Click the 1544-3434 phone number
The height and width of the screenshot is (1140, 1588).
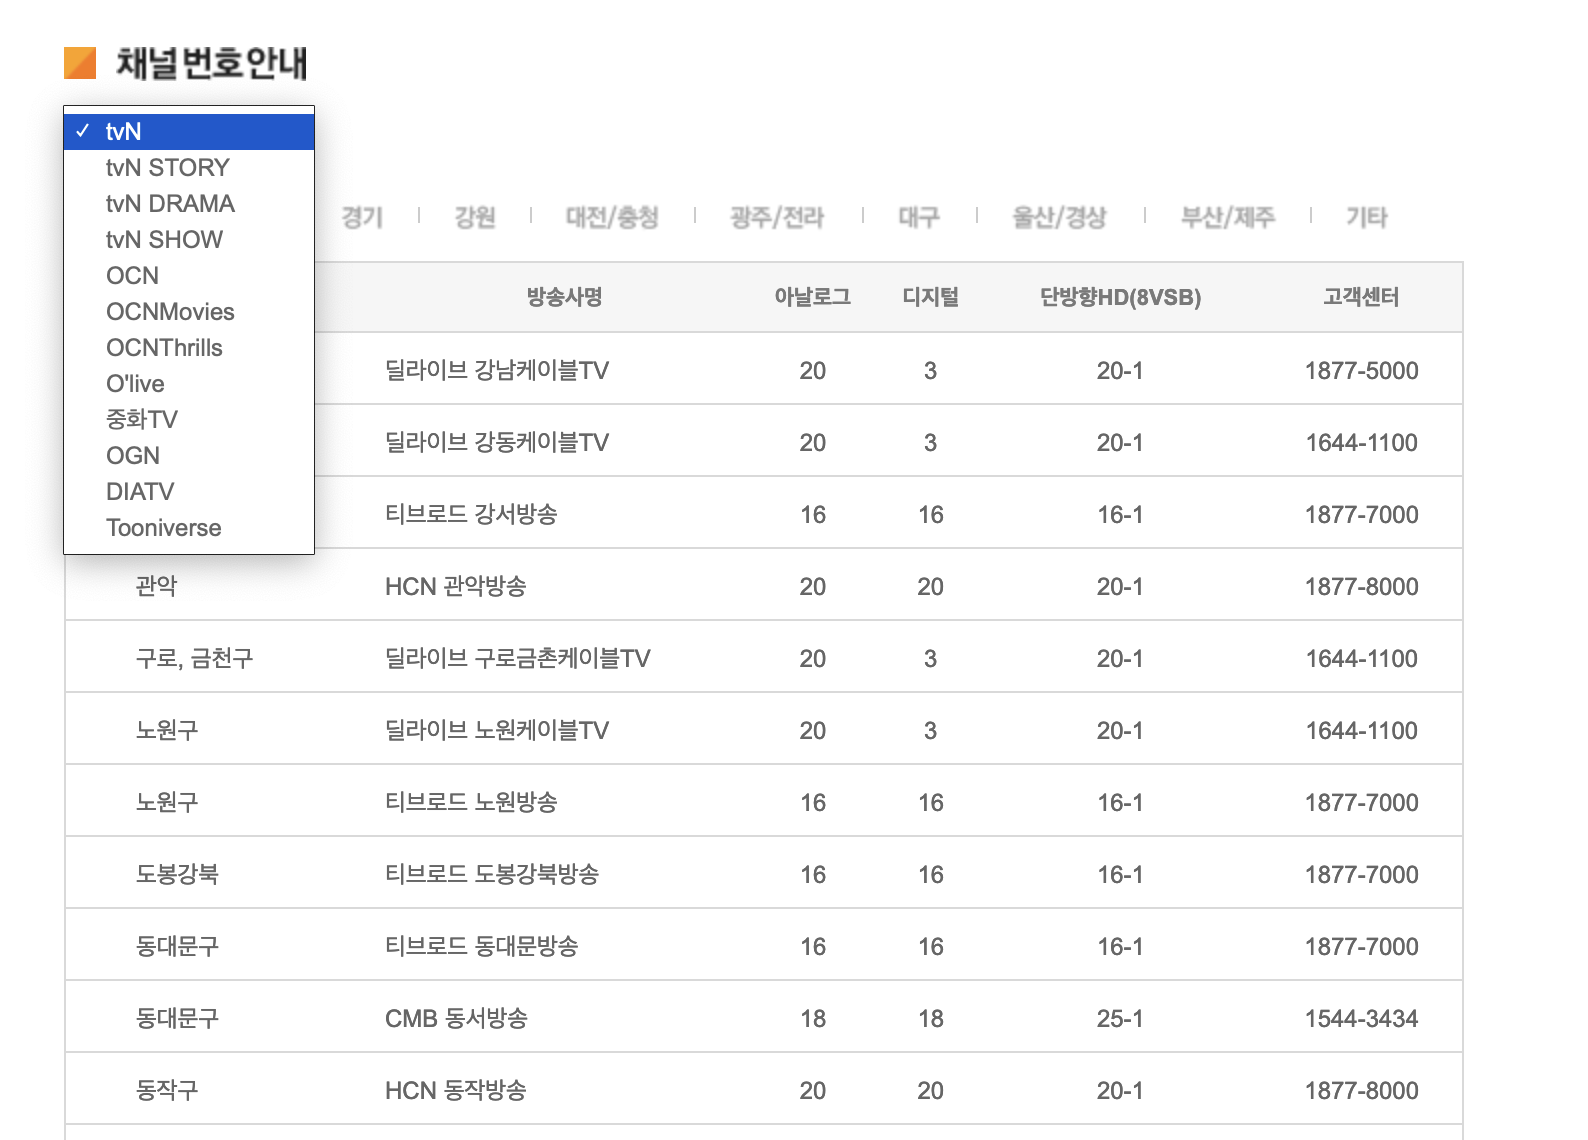click(x=1361, y=1018)
